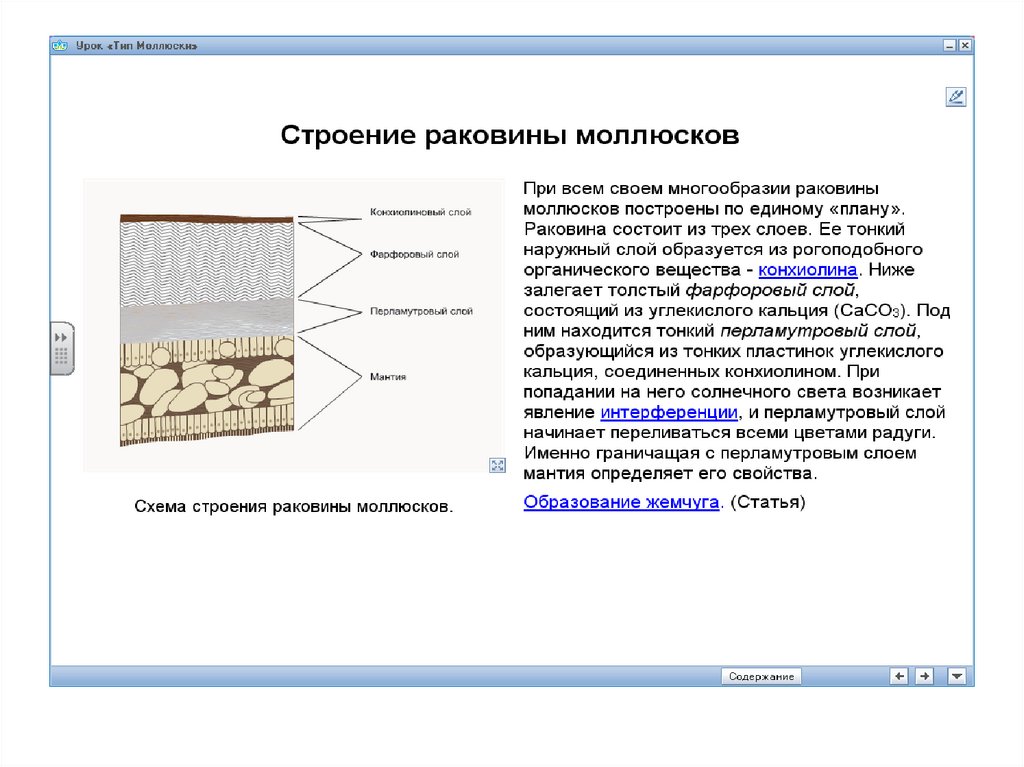Click the heading Строение раковины моллюсков
Viewport: 1024px width, 767px height.
pos(509,135)
